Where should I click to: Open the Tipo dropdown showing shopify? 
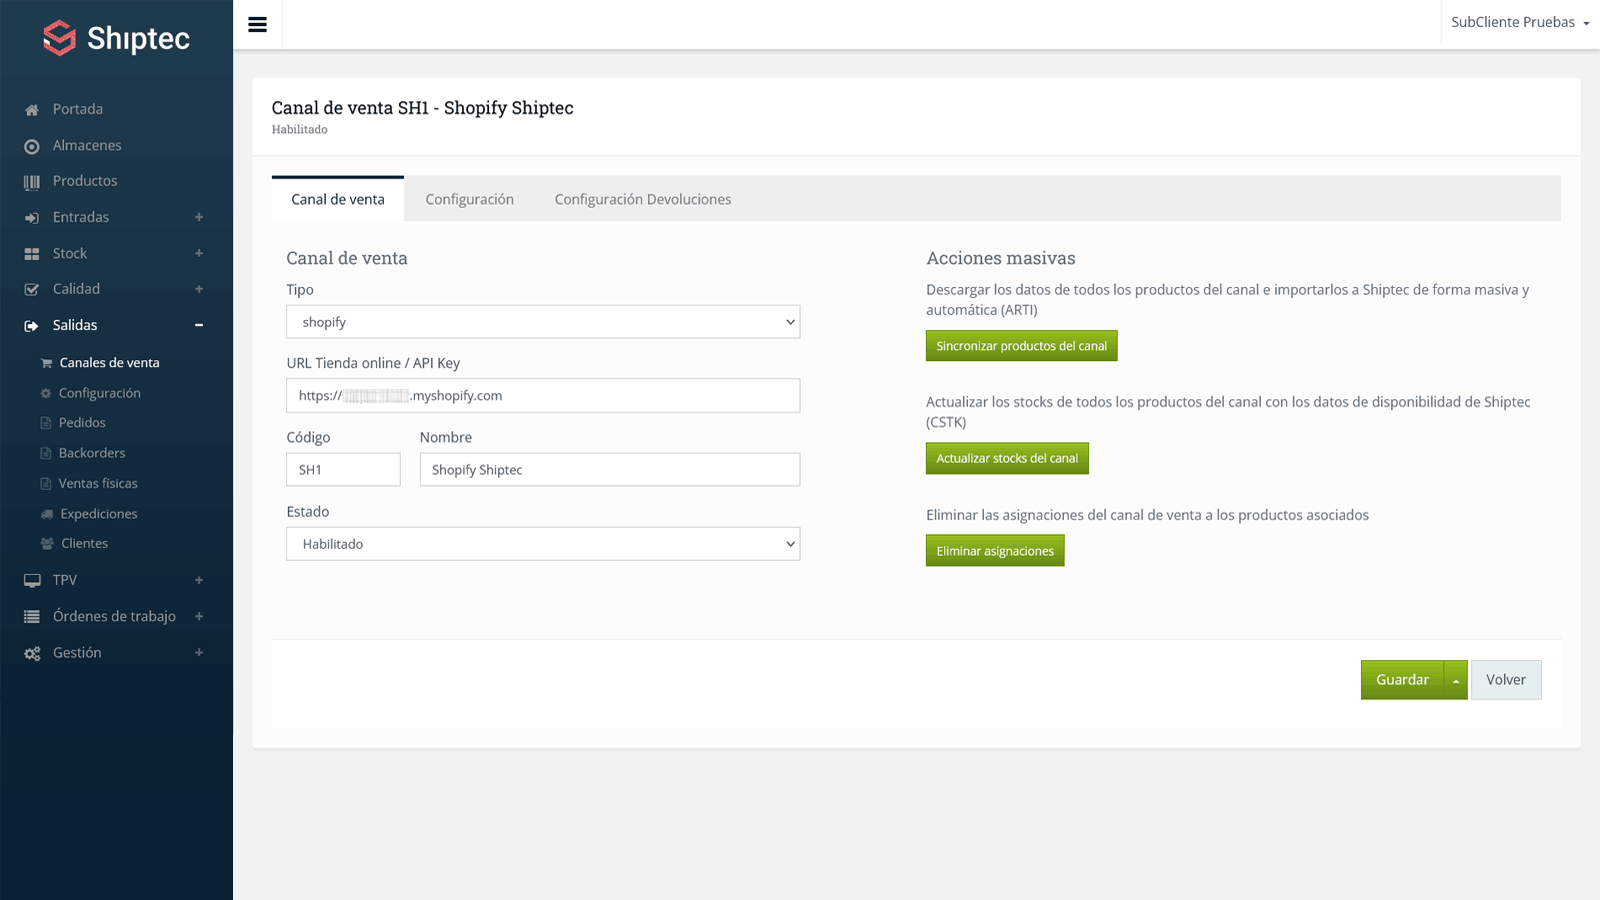[543, 321]
